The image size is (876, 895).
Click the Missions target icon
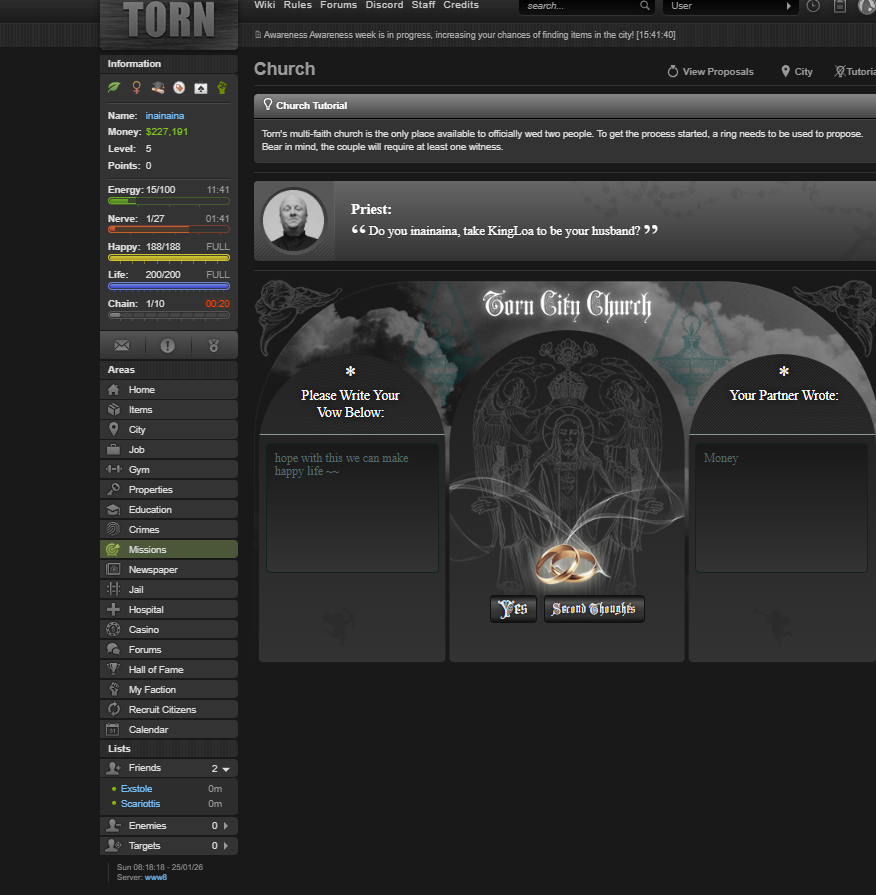coord(113,549)
